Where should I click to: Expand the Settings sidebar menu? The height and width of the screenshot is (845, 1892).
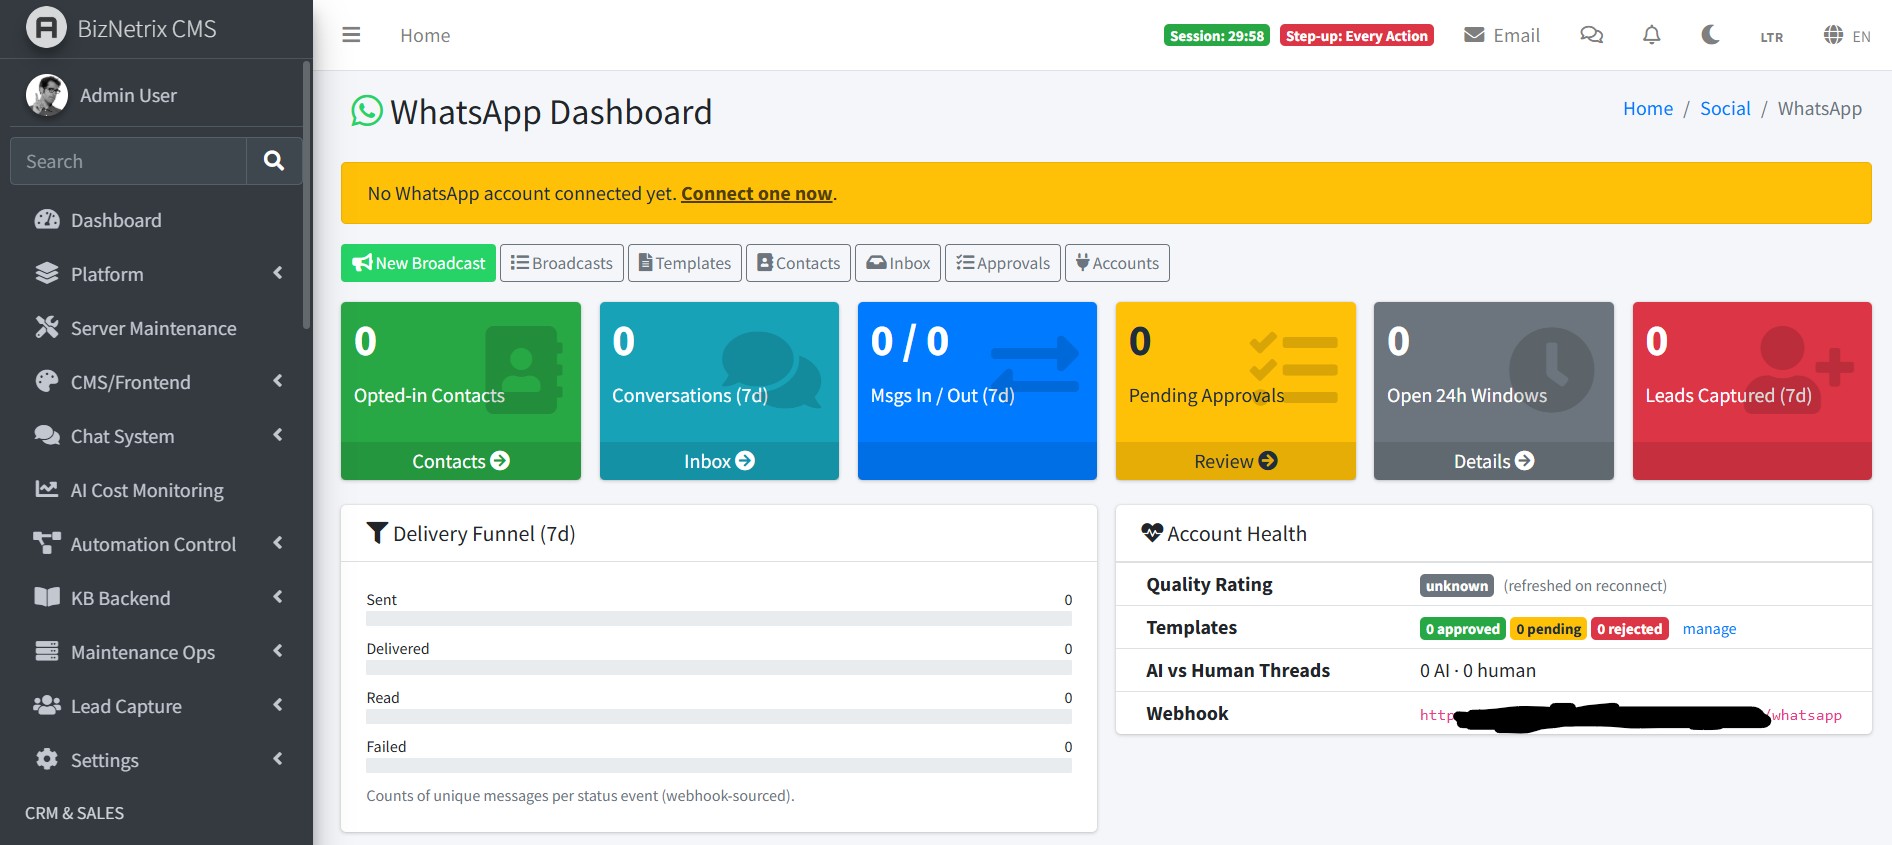[156, 760]
